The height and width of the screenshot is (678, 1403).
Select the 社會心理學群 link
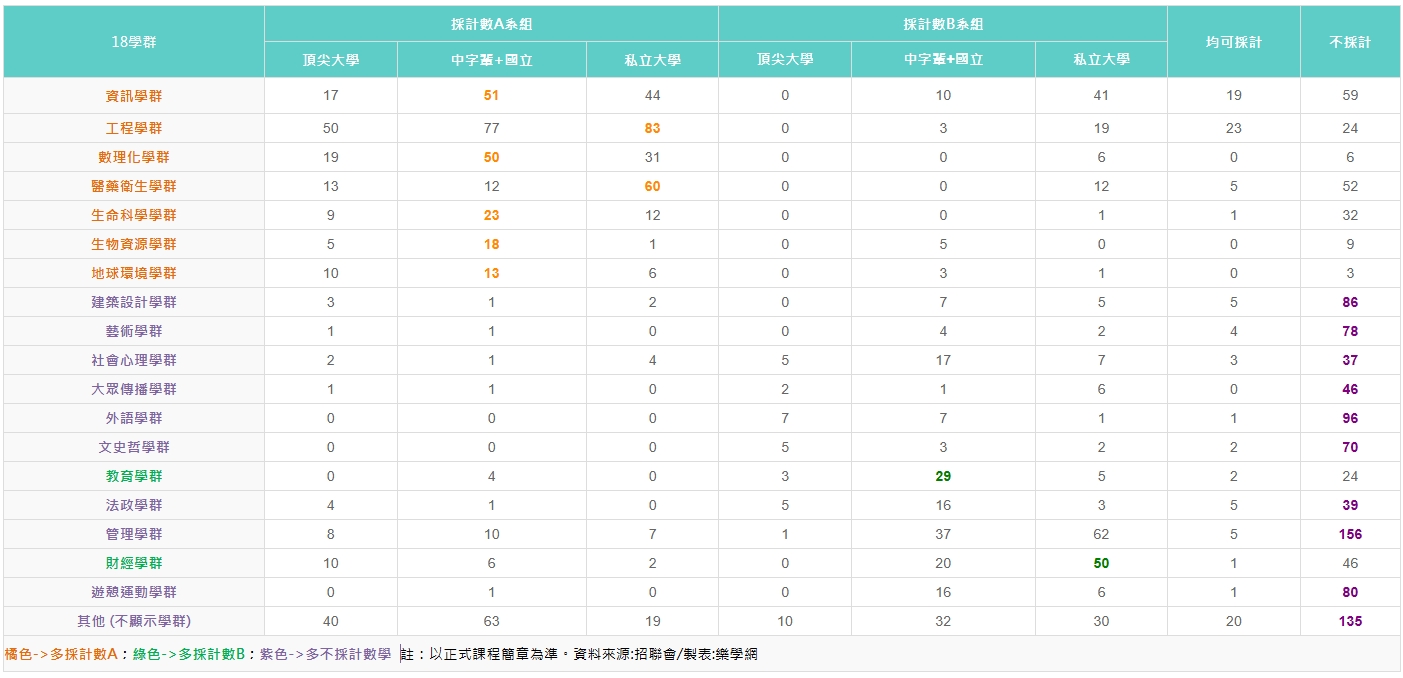134,360
